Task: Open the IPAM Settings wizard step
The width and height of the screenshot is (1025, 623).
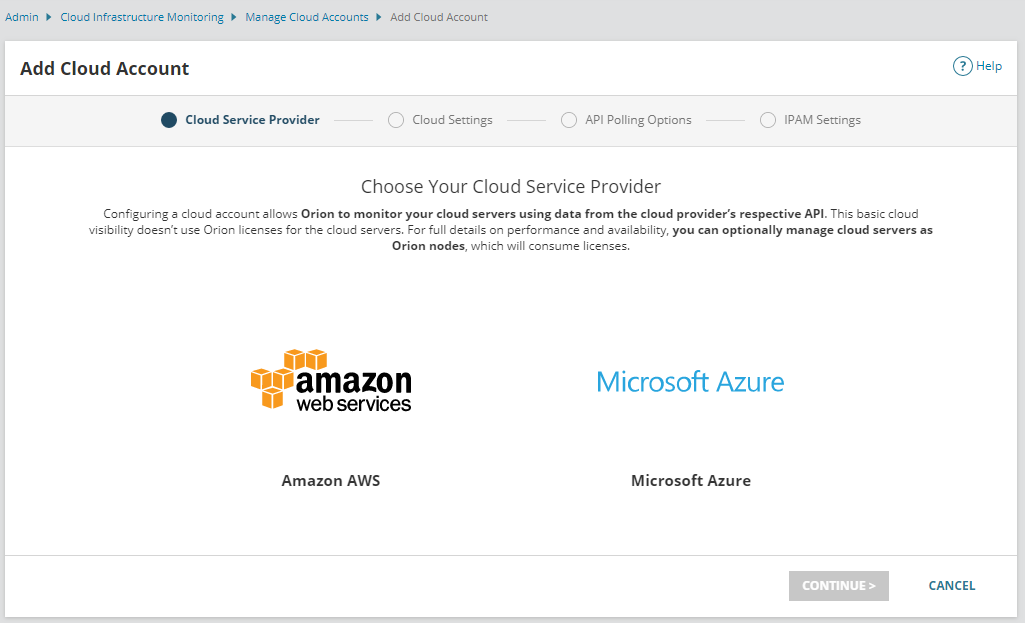Action: (822, 120)
